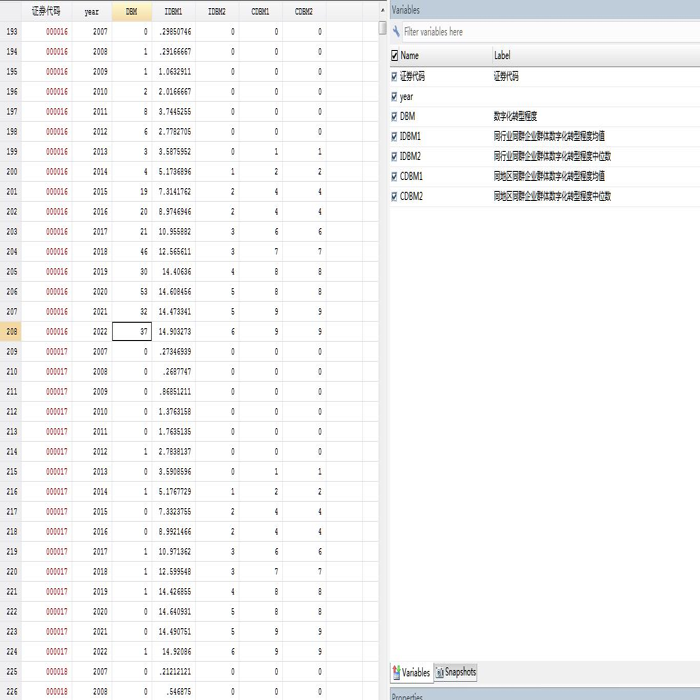Click label 同地区同群企业群体数字化转型程度中位数
700x700 pixels.
(x=552, y=196)
